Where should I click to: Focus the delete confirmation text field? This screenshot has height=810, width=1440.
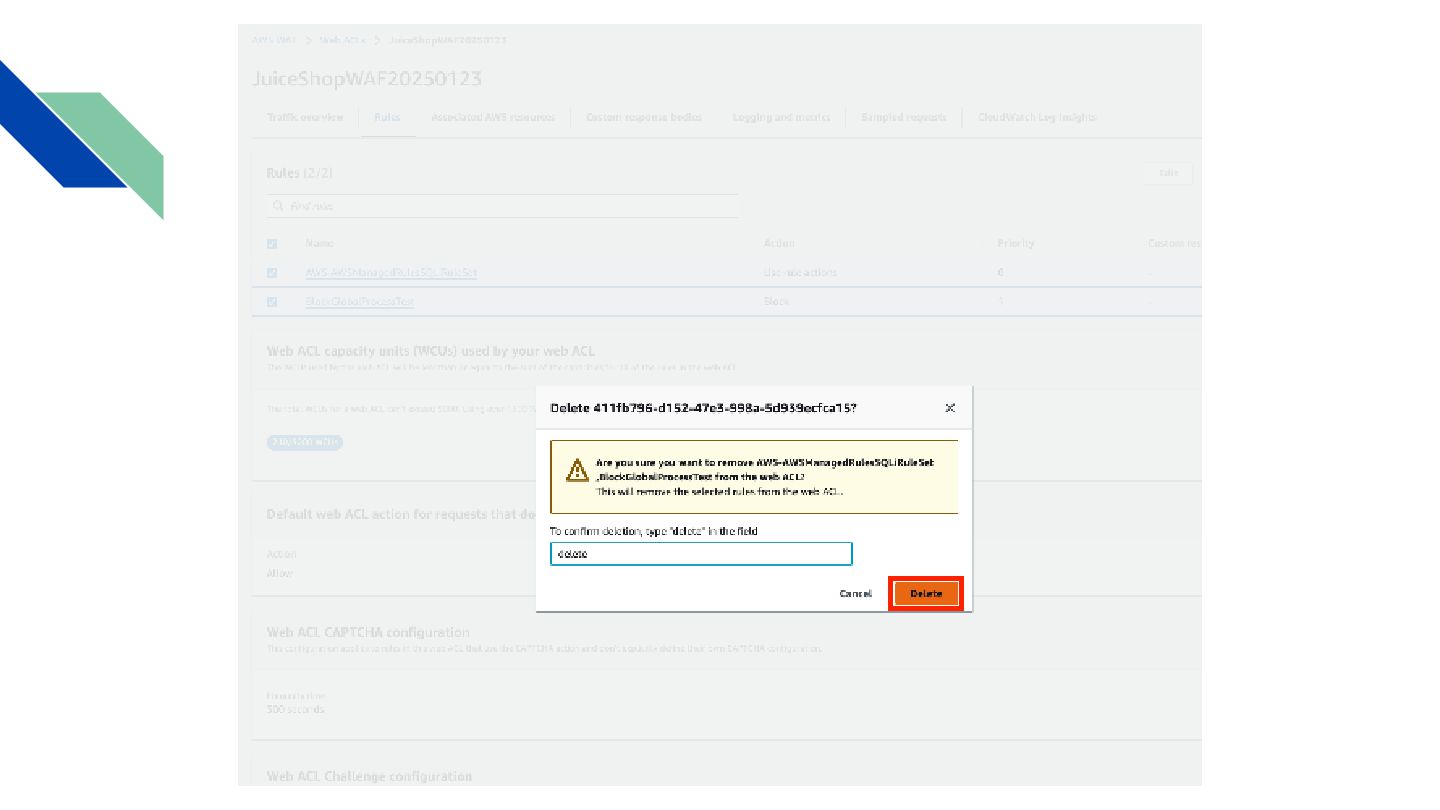pyautogui.click(x=701, y=554)
